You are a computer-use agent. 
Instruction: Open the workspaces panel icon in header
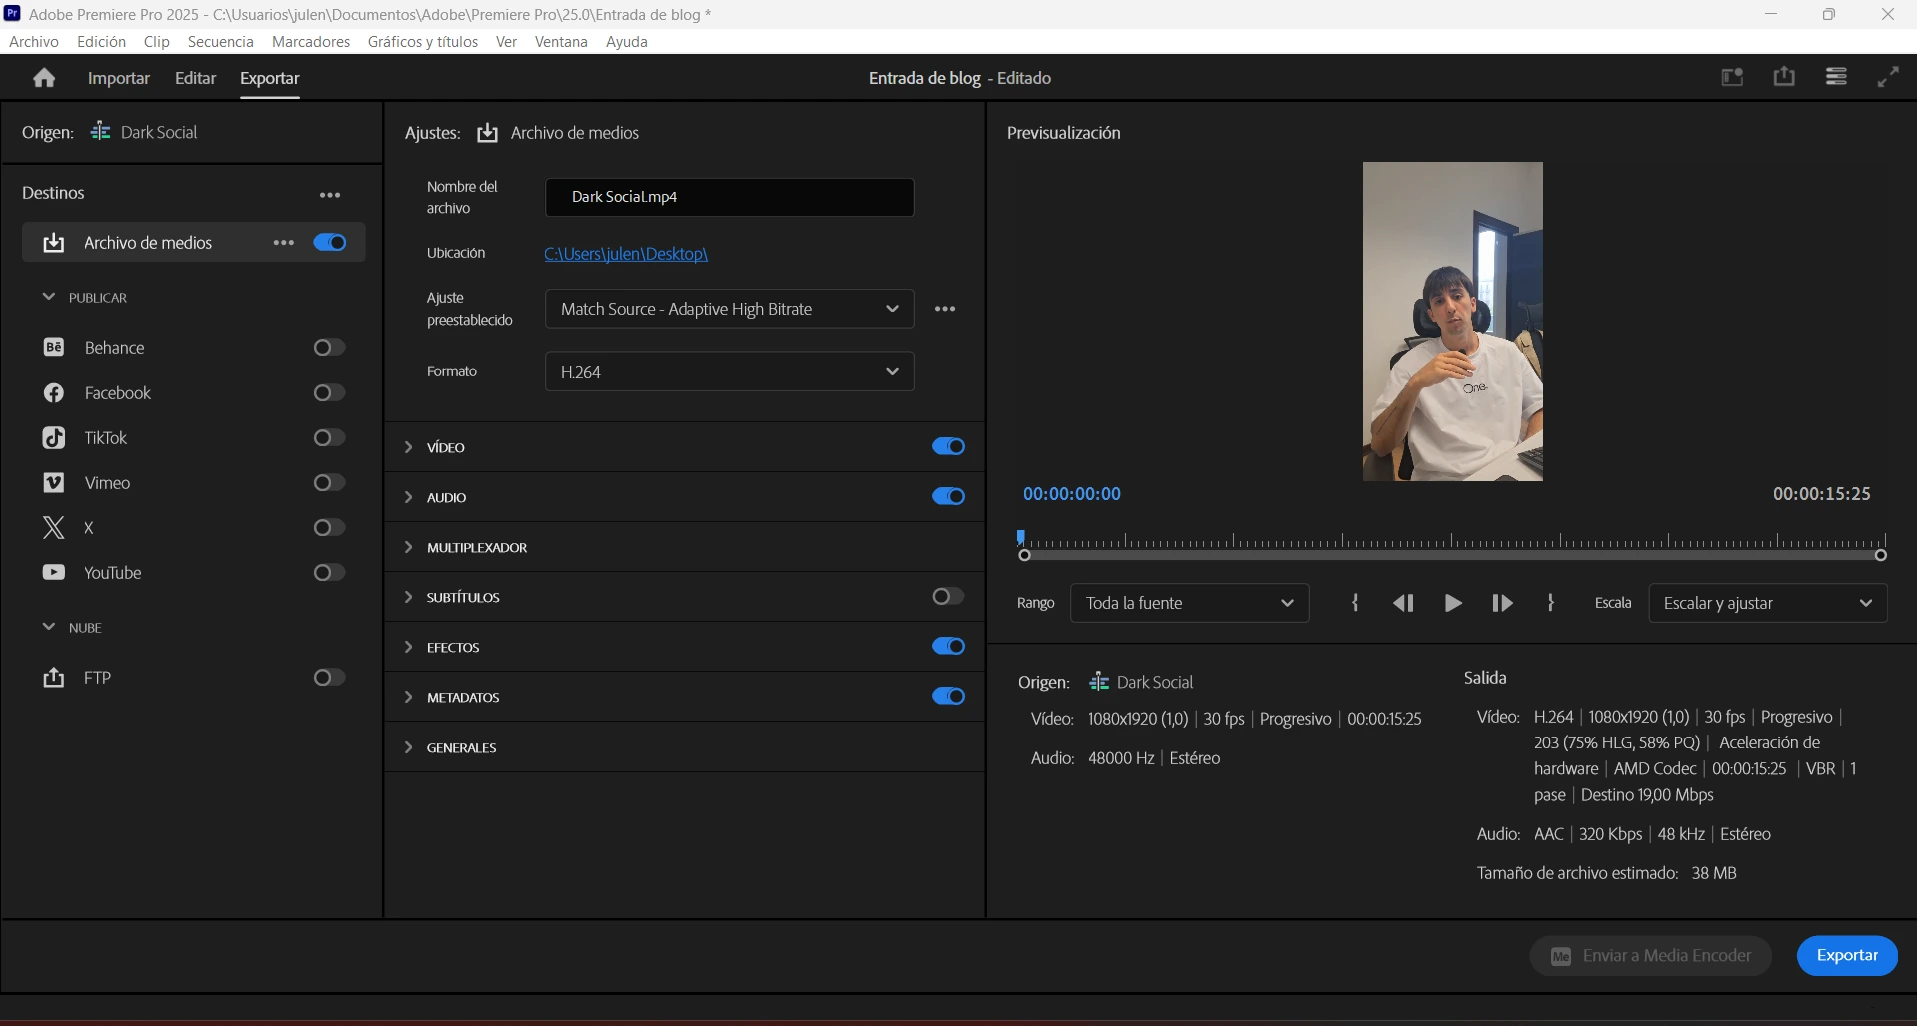pos(1732,77)
